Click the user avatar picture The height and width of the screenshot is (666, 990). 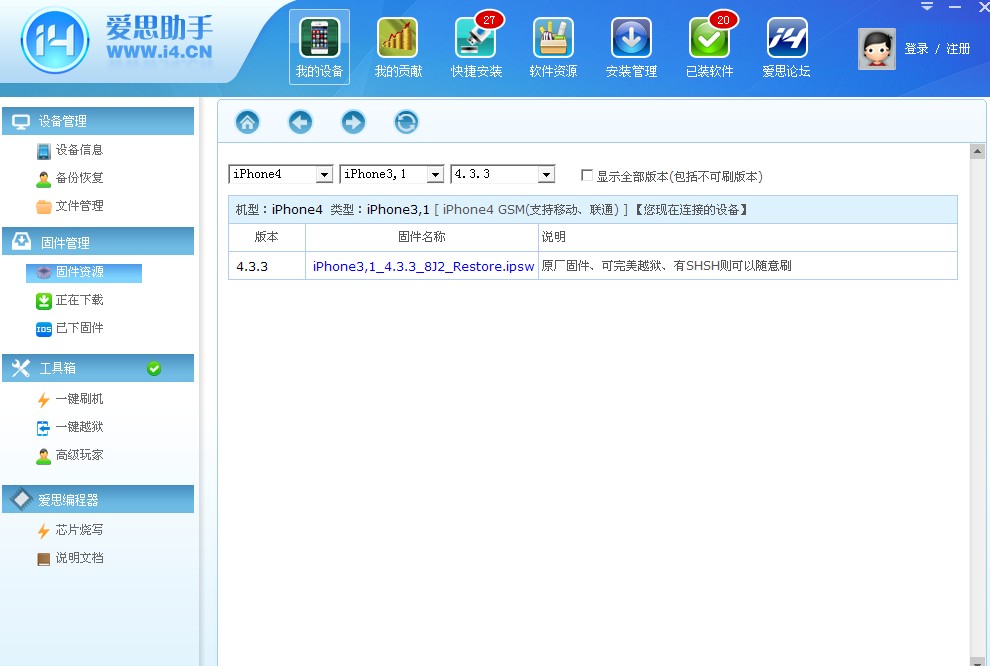click(876, 49)
